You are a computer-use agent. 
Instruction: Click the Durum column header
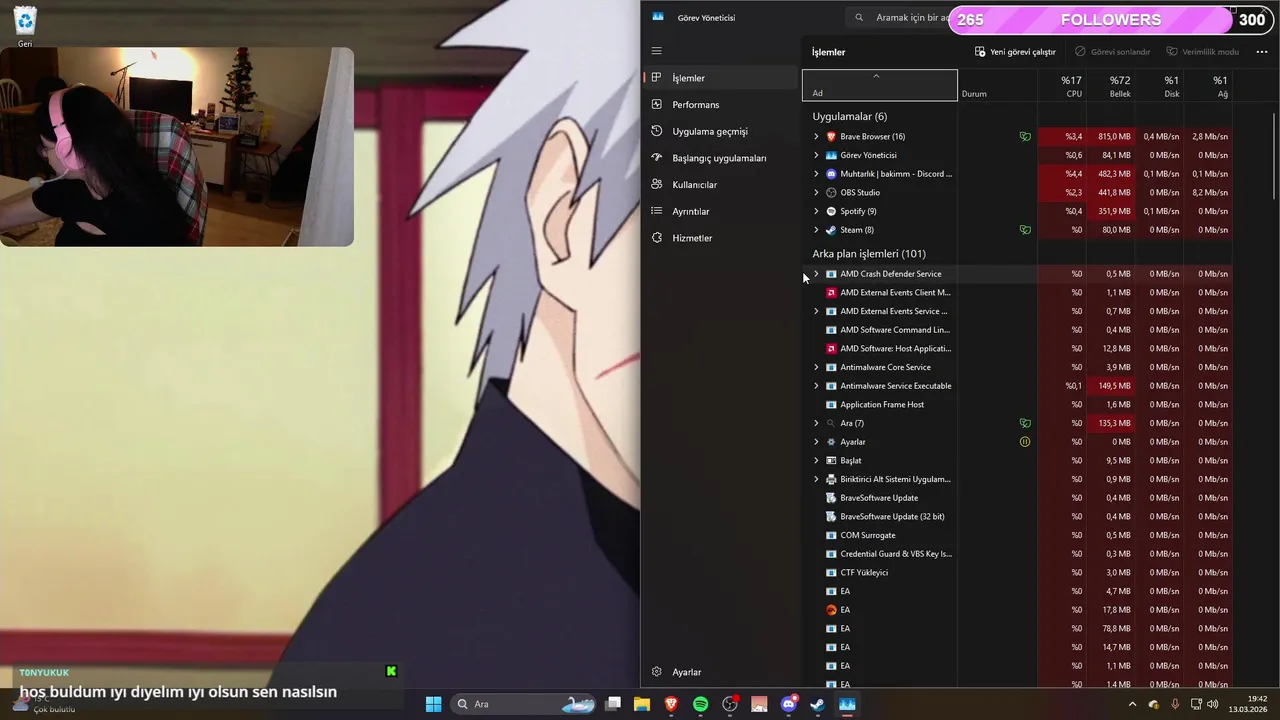tap(997, 85)
